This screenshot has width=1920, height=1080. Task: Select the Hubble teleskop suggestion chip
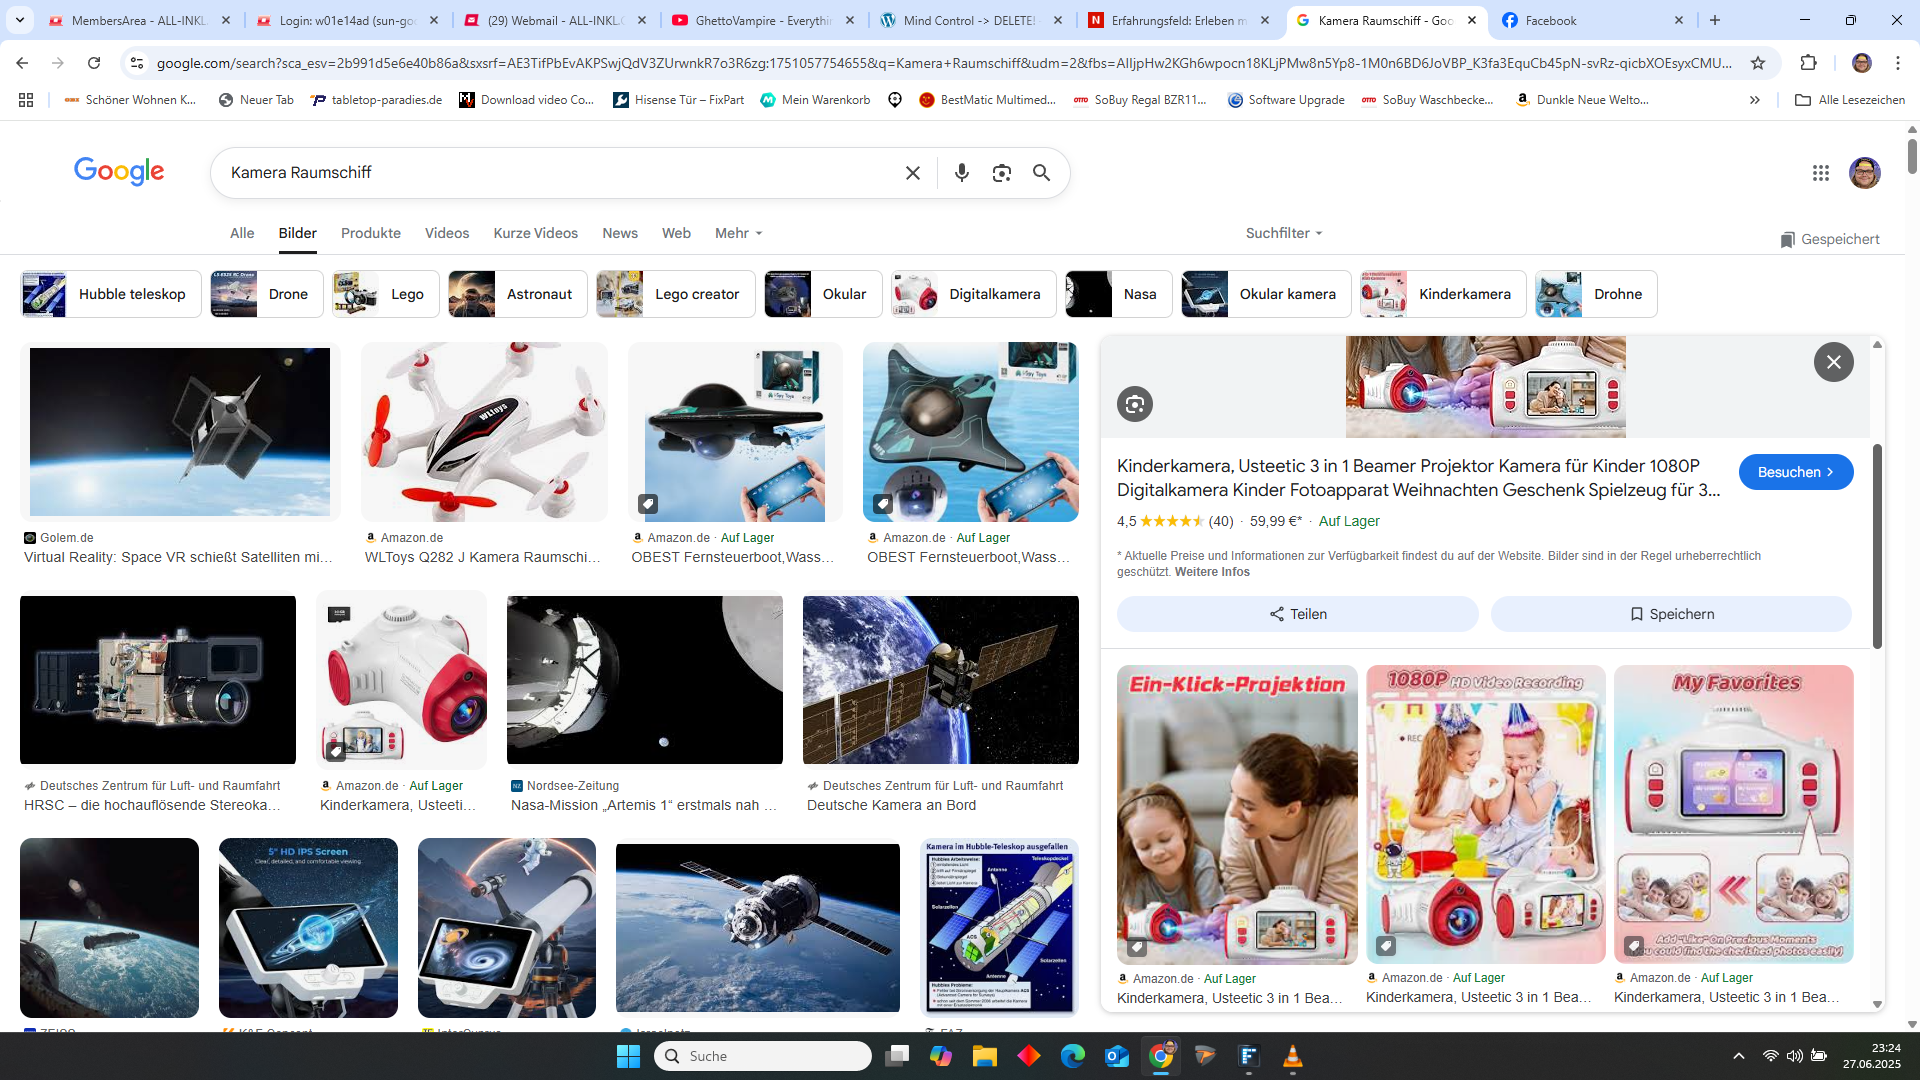111,294
